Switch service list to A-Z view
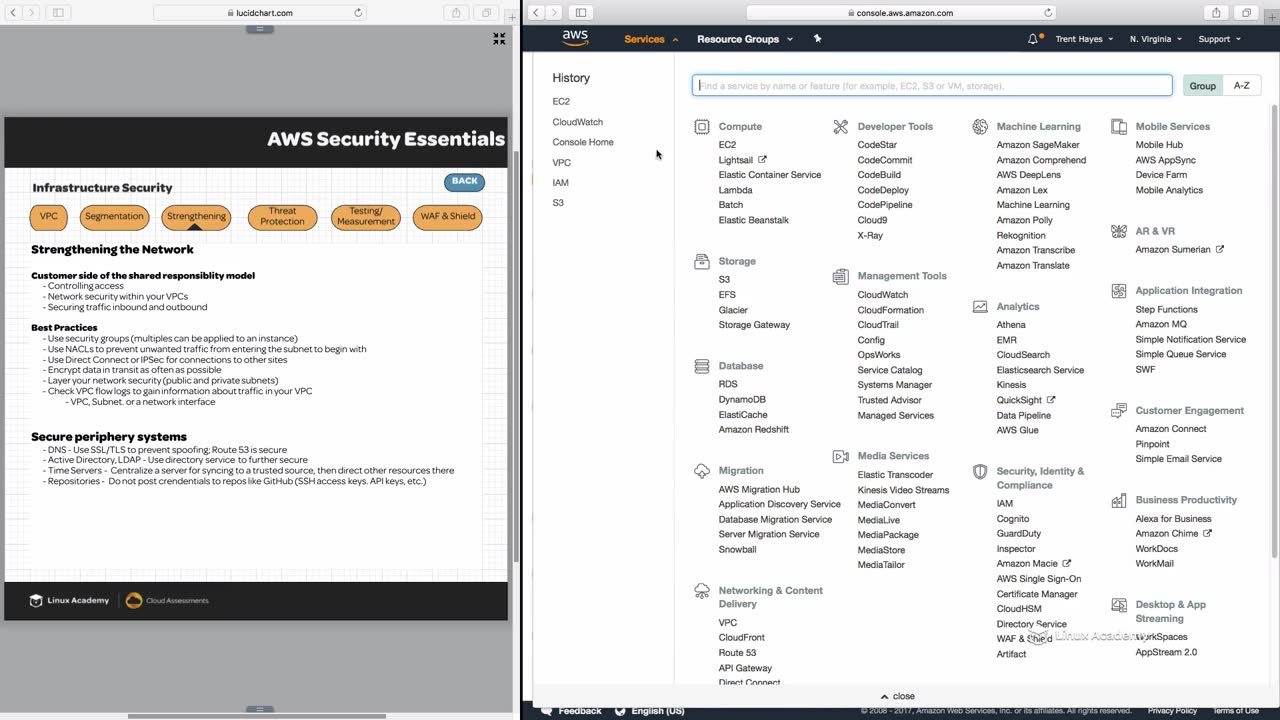Screen dimensions: 1280x720 click(1242, 86)
